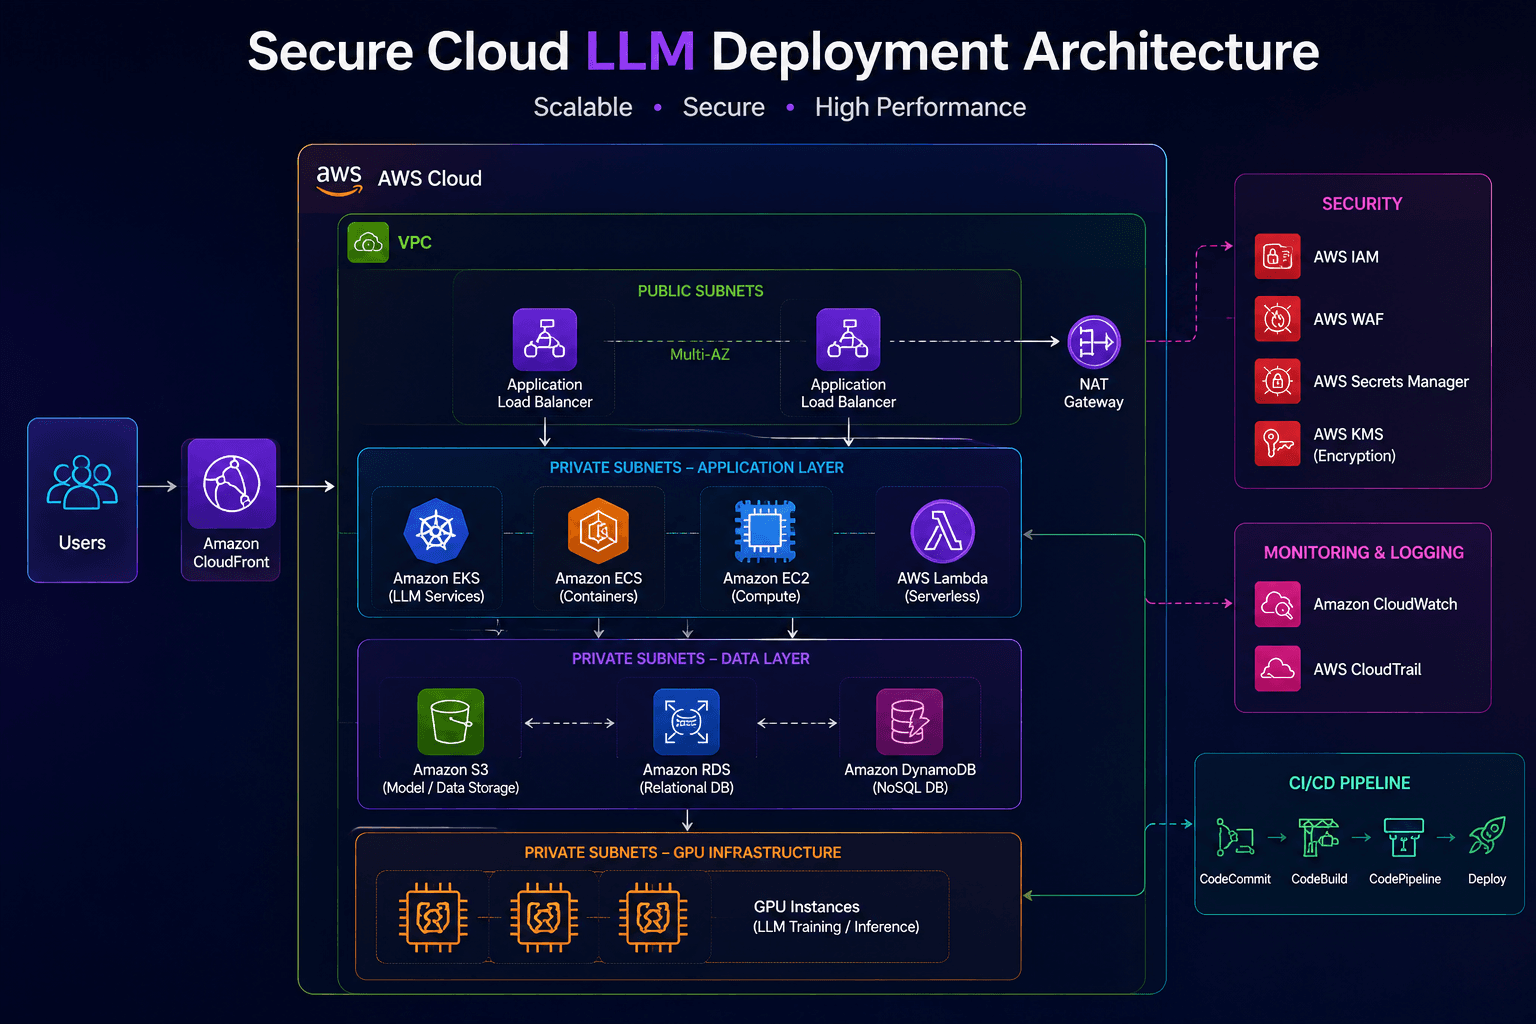Click the 'GPU Instances' label
Image resolution: width=1536 pixels, height=1024 pixels.
(807, 907)
